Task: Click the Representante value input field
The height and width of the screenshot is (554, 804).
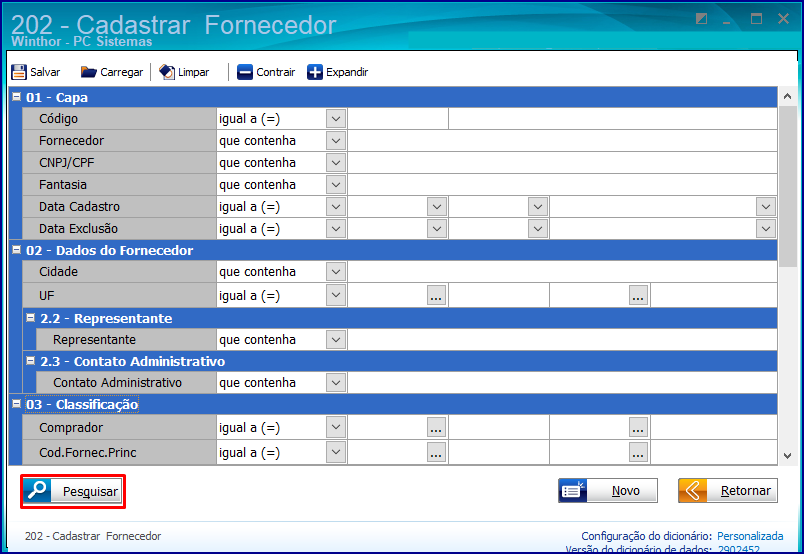Action: tap(562, 340)
